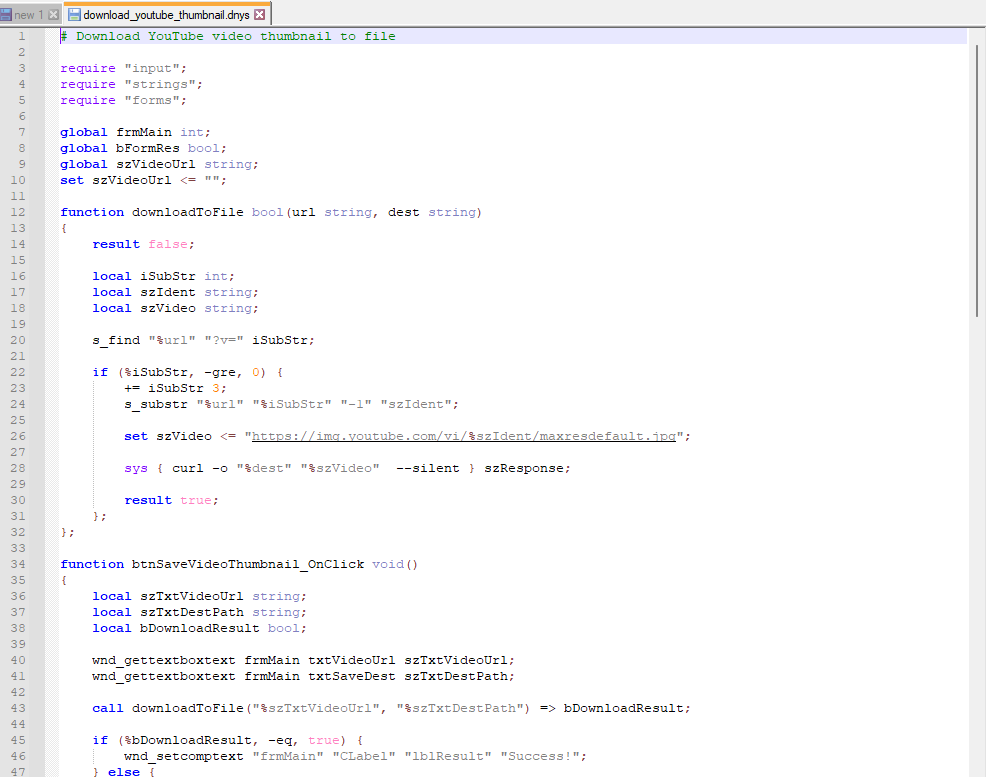The image size is (986, 777).
Task: Click 'local szTxtVideoUrl string' declaration
Action: (199, 597)
